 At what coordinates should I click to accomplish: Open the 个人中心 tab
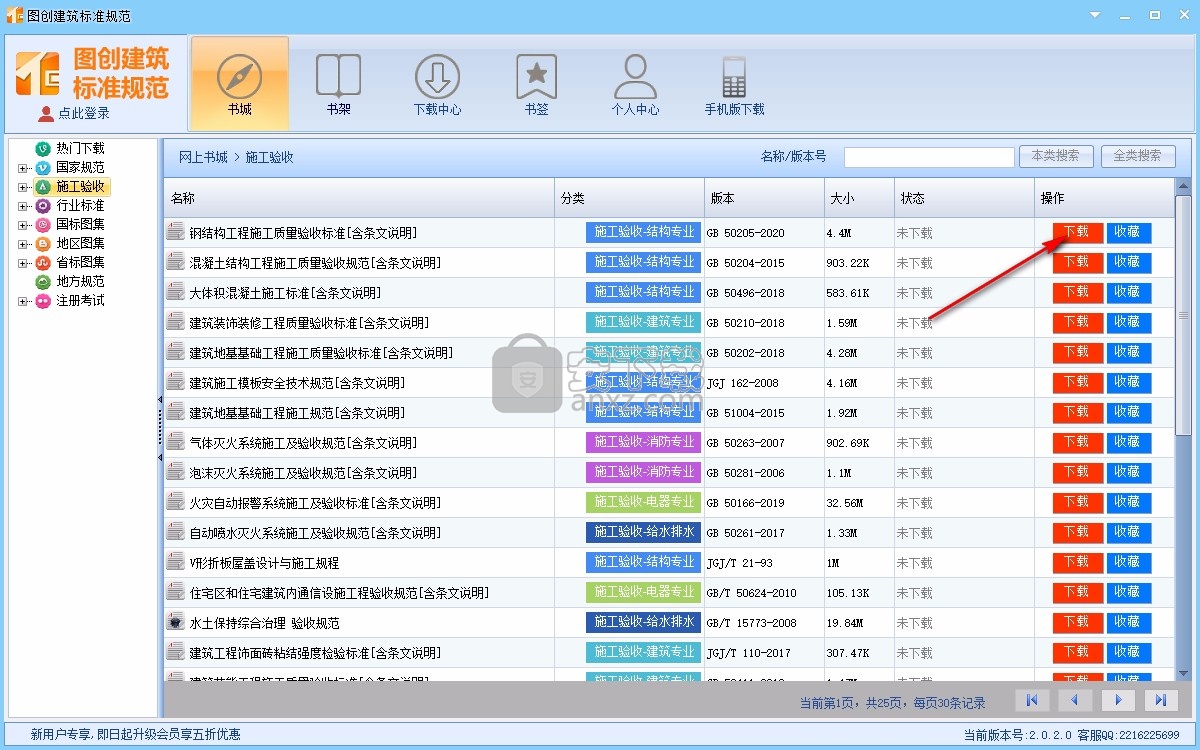[x=635, y=84]
